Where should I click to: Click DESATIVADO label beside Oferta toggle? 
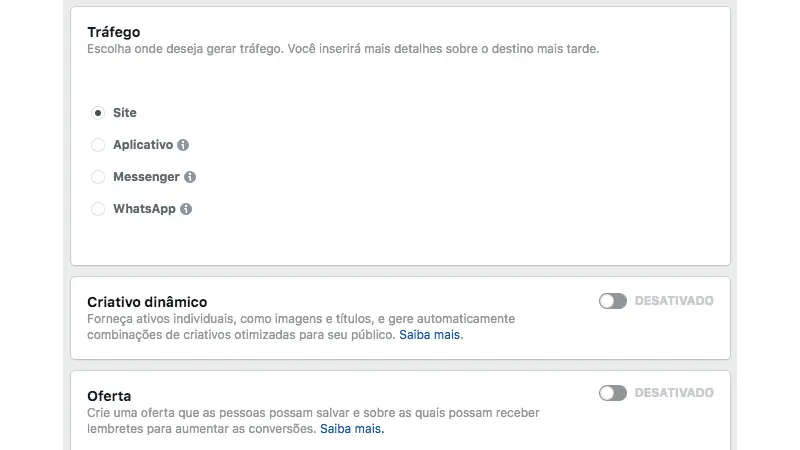[674, 393]
